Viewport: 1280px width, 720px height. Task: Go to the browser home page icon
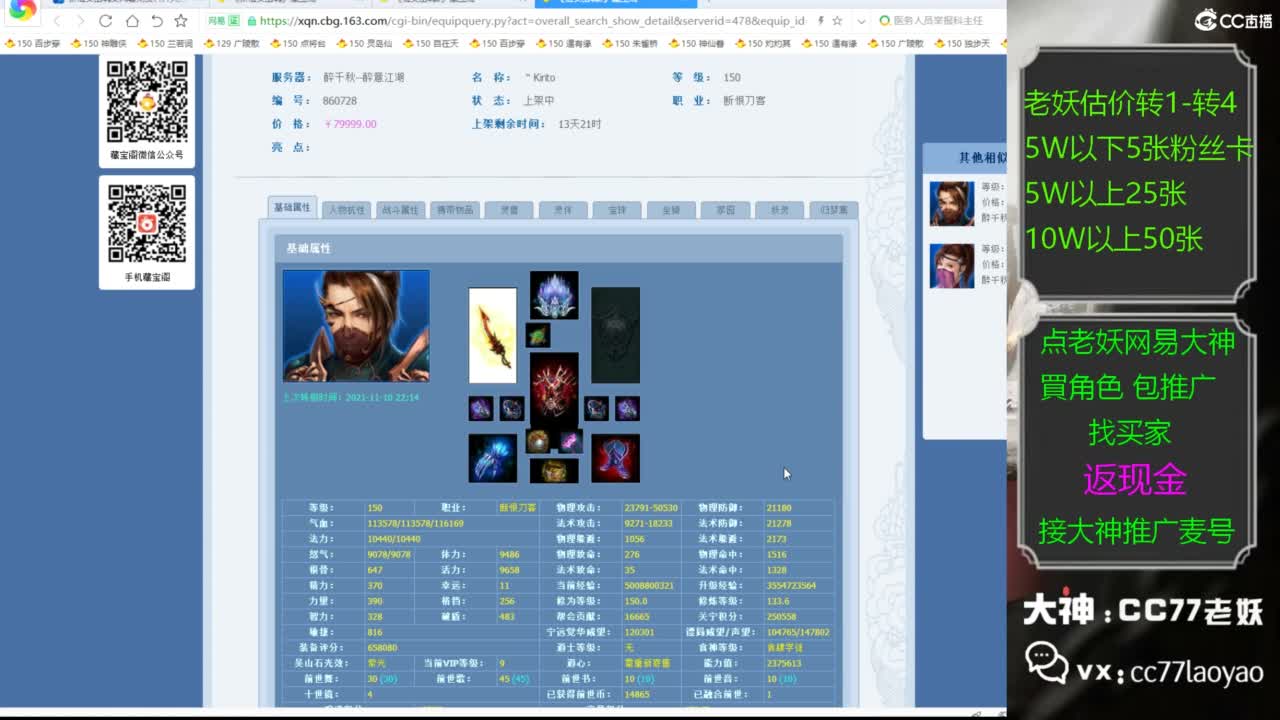point(132,21)
